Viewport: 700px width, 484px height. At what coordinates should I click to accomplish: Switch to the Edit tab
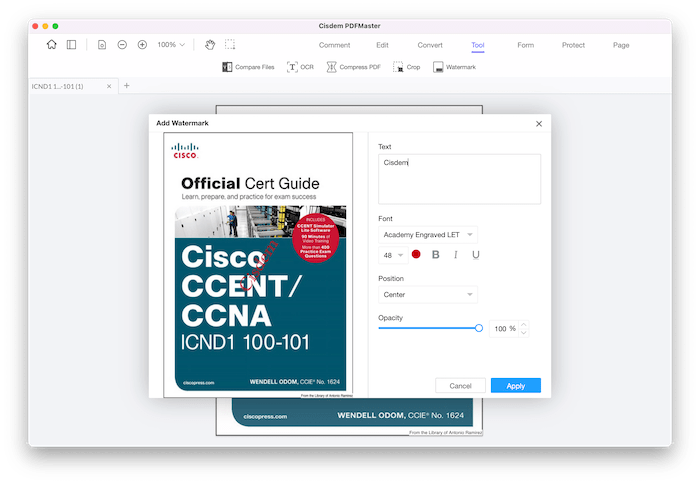(x=382, y=45)
